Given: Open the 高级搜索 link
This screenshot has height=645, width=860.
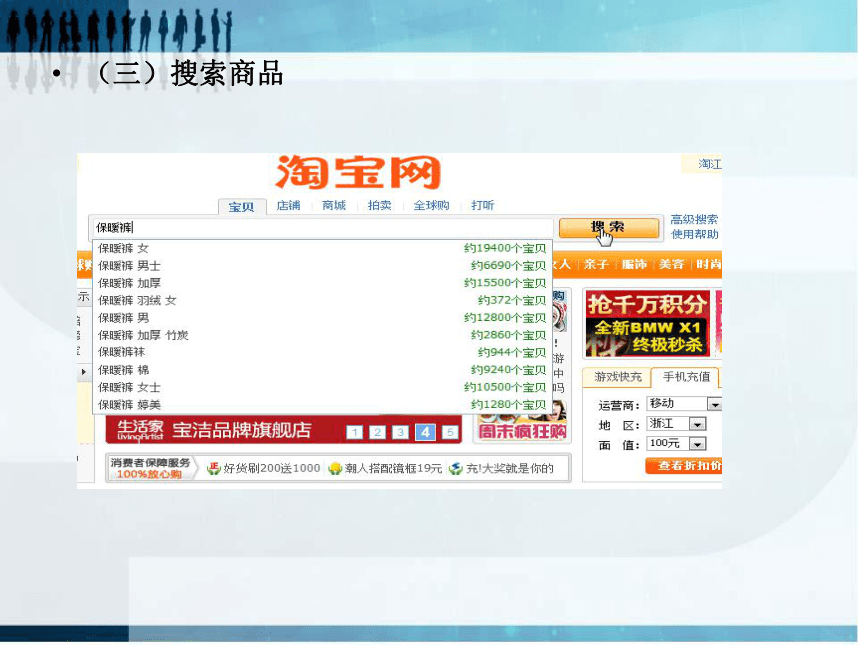Looking at the screenshot, I should [x=695, y=220].
